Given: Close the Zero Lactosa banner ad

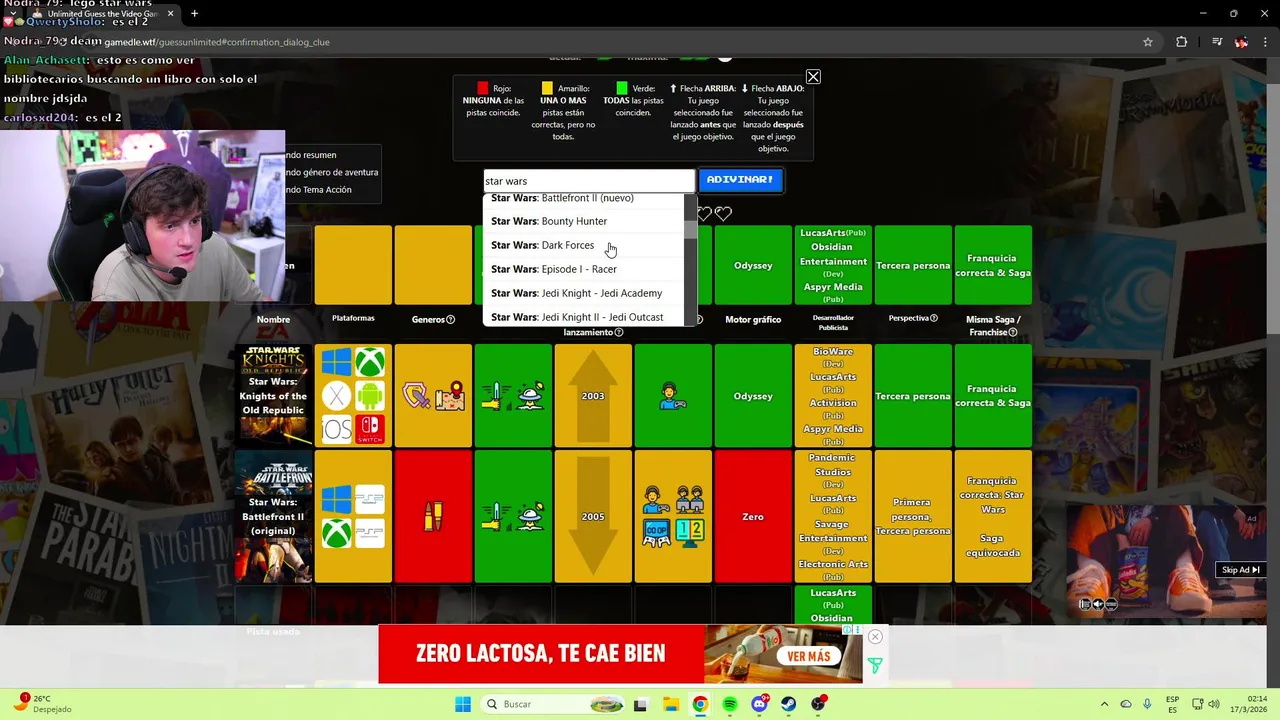Looking at the screenshot, I should [x=875, y=637].
